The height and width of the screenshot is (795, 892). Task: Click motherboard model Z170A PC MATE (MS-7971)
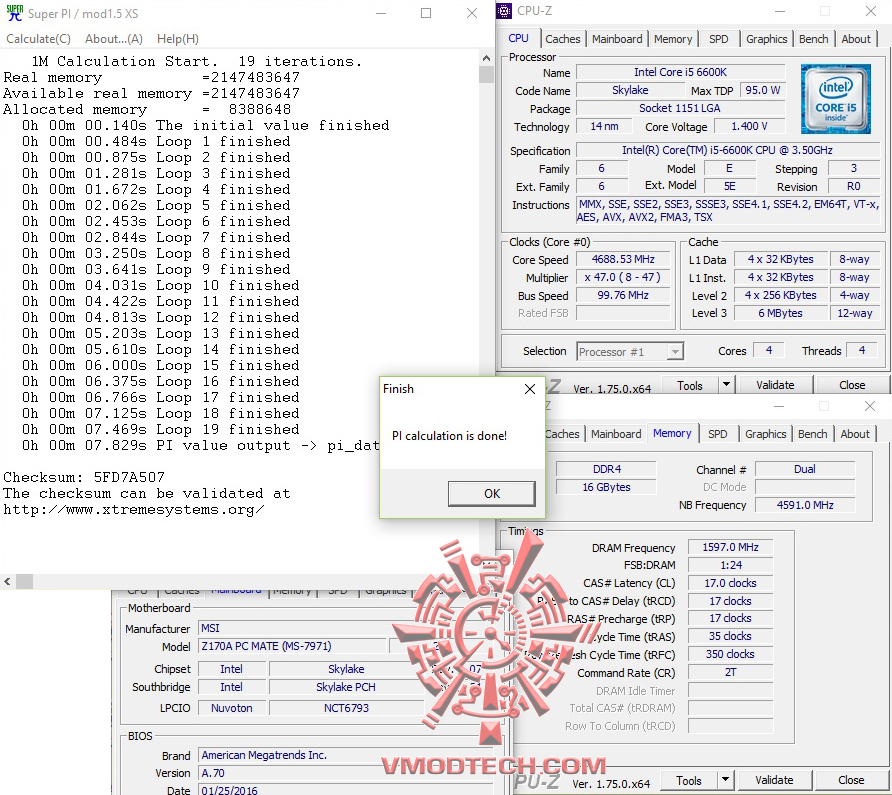tap(292, 646)
